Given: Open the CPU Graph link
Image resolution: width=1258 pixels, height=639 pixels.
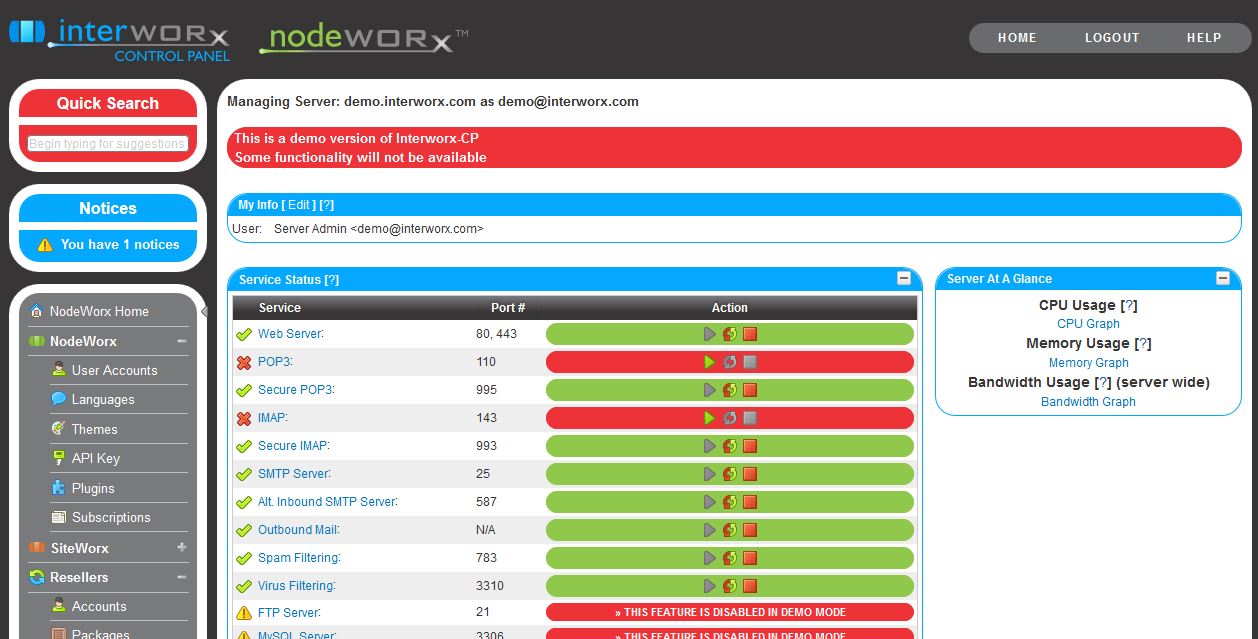Looking at the screenshot, I should pos(1088,324).
